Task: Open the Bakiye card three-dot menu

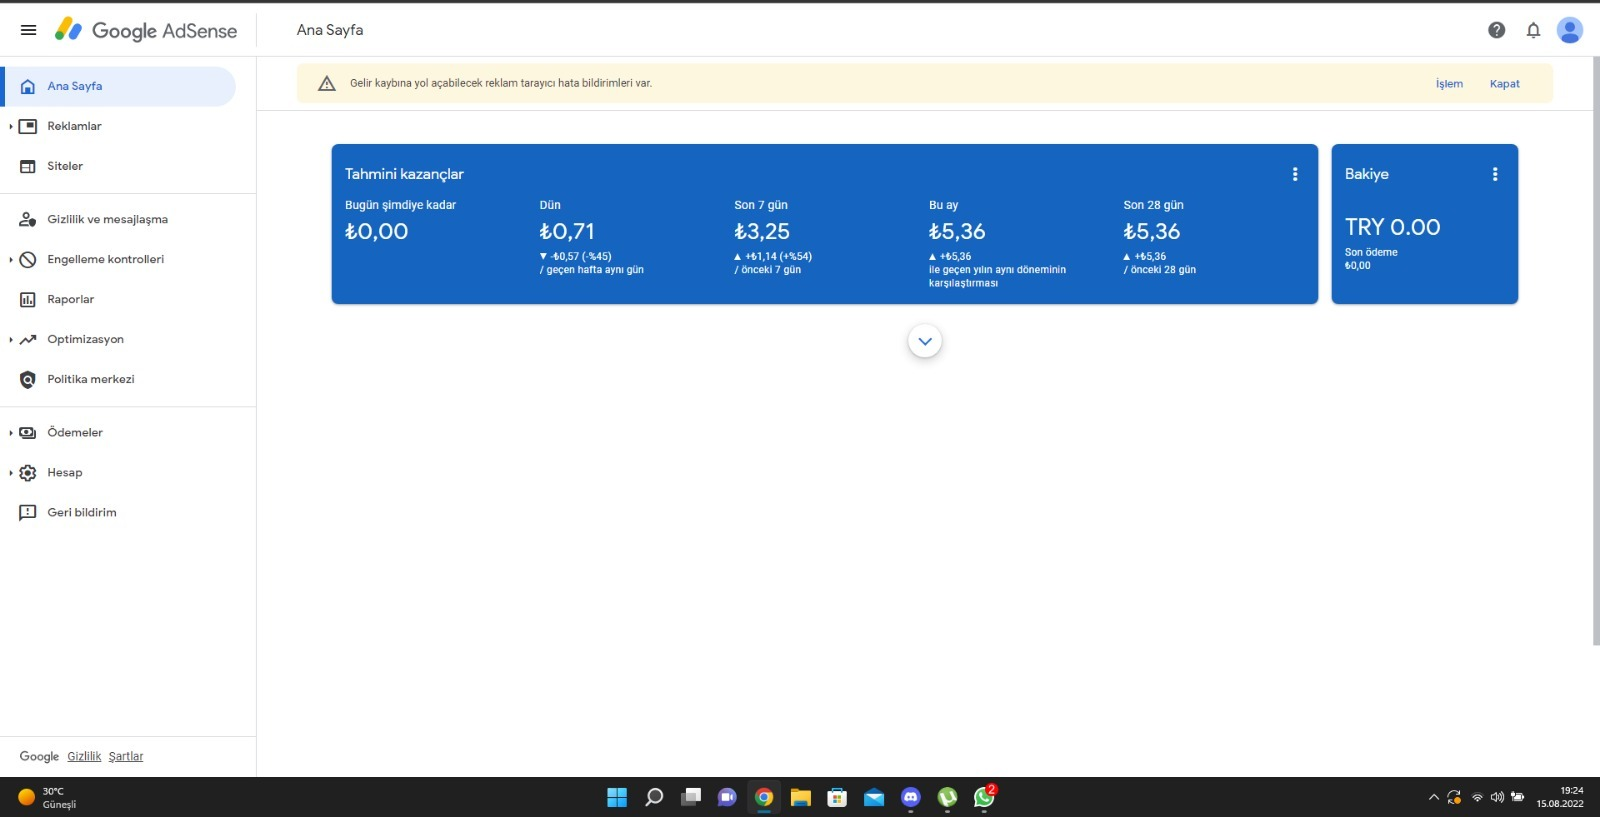Action: coord(1495,174)
